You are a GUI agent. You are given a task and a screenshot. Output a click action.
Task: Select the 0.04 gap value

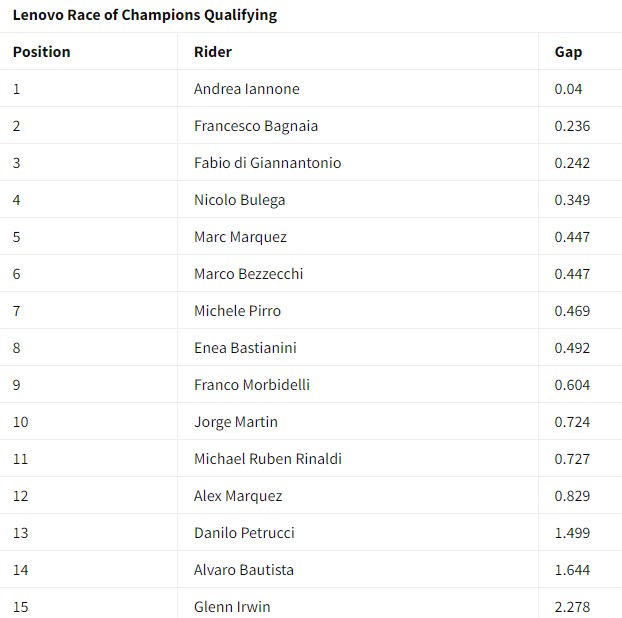tap(568, 89)
